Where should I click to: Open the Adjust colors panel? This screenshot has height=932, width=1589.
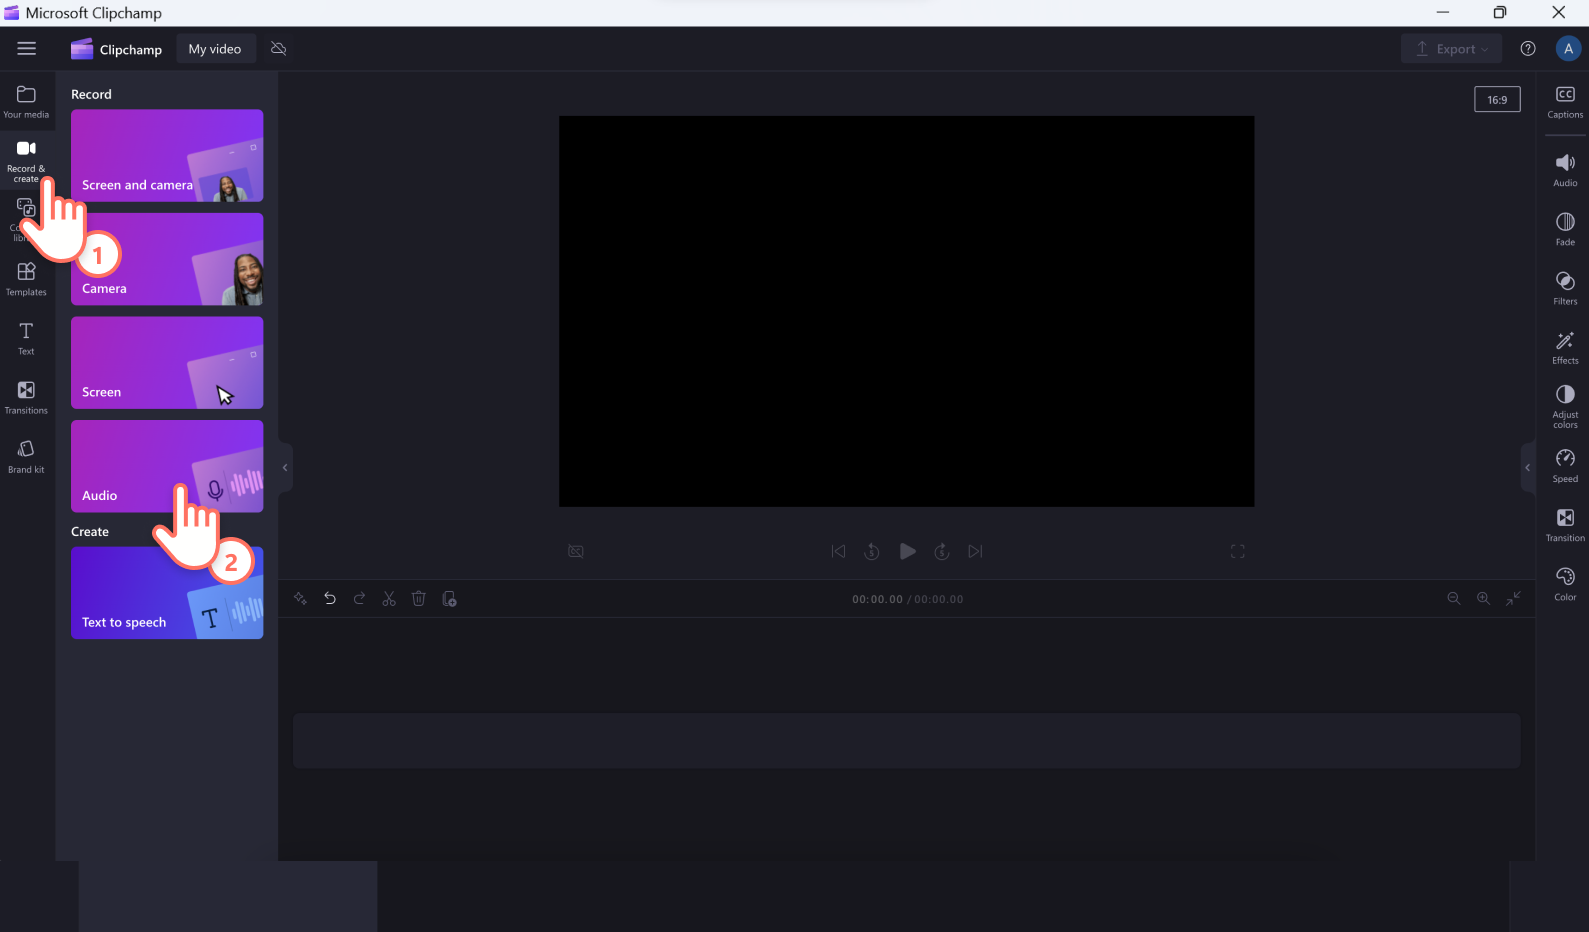[x=1565, y=407]
